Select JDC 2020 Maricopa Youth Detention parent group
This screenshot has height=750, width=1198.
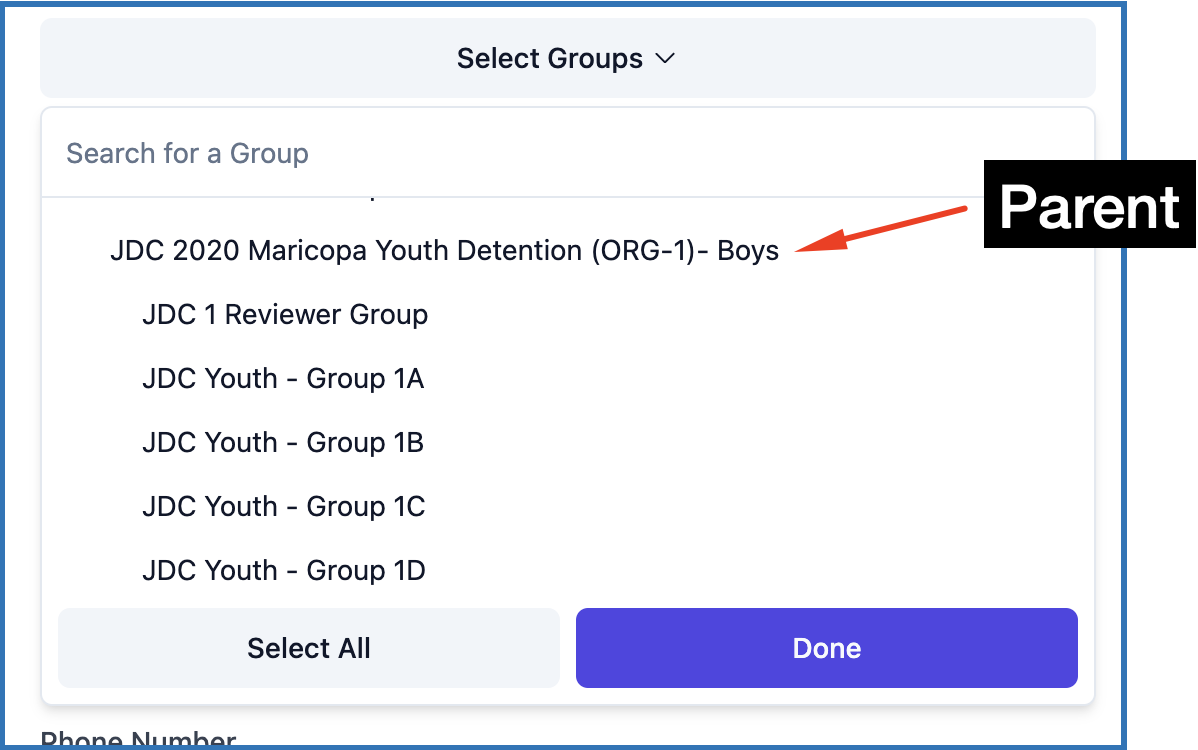(x=444, y=251)
